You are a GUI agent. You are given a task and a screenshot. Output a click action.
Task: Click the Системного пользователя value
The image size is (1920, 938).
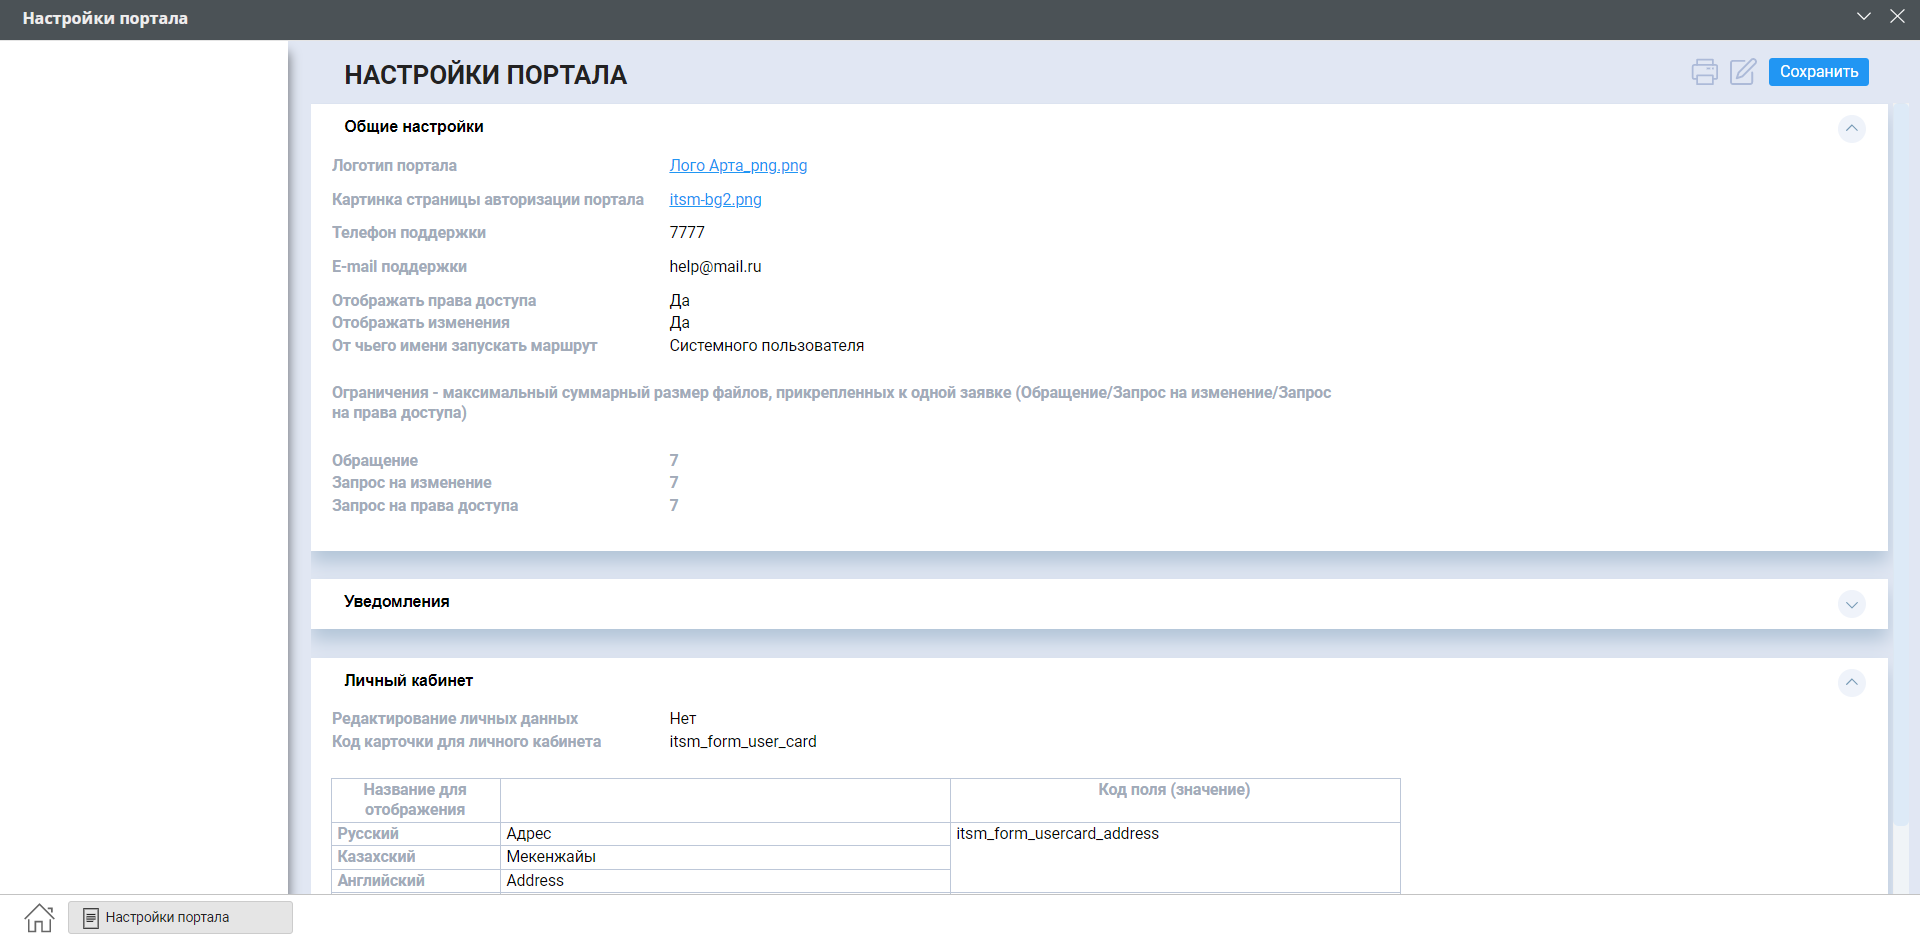[766, 346]
